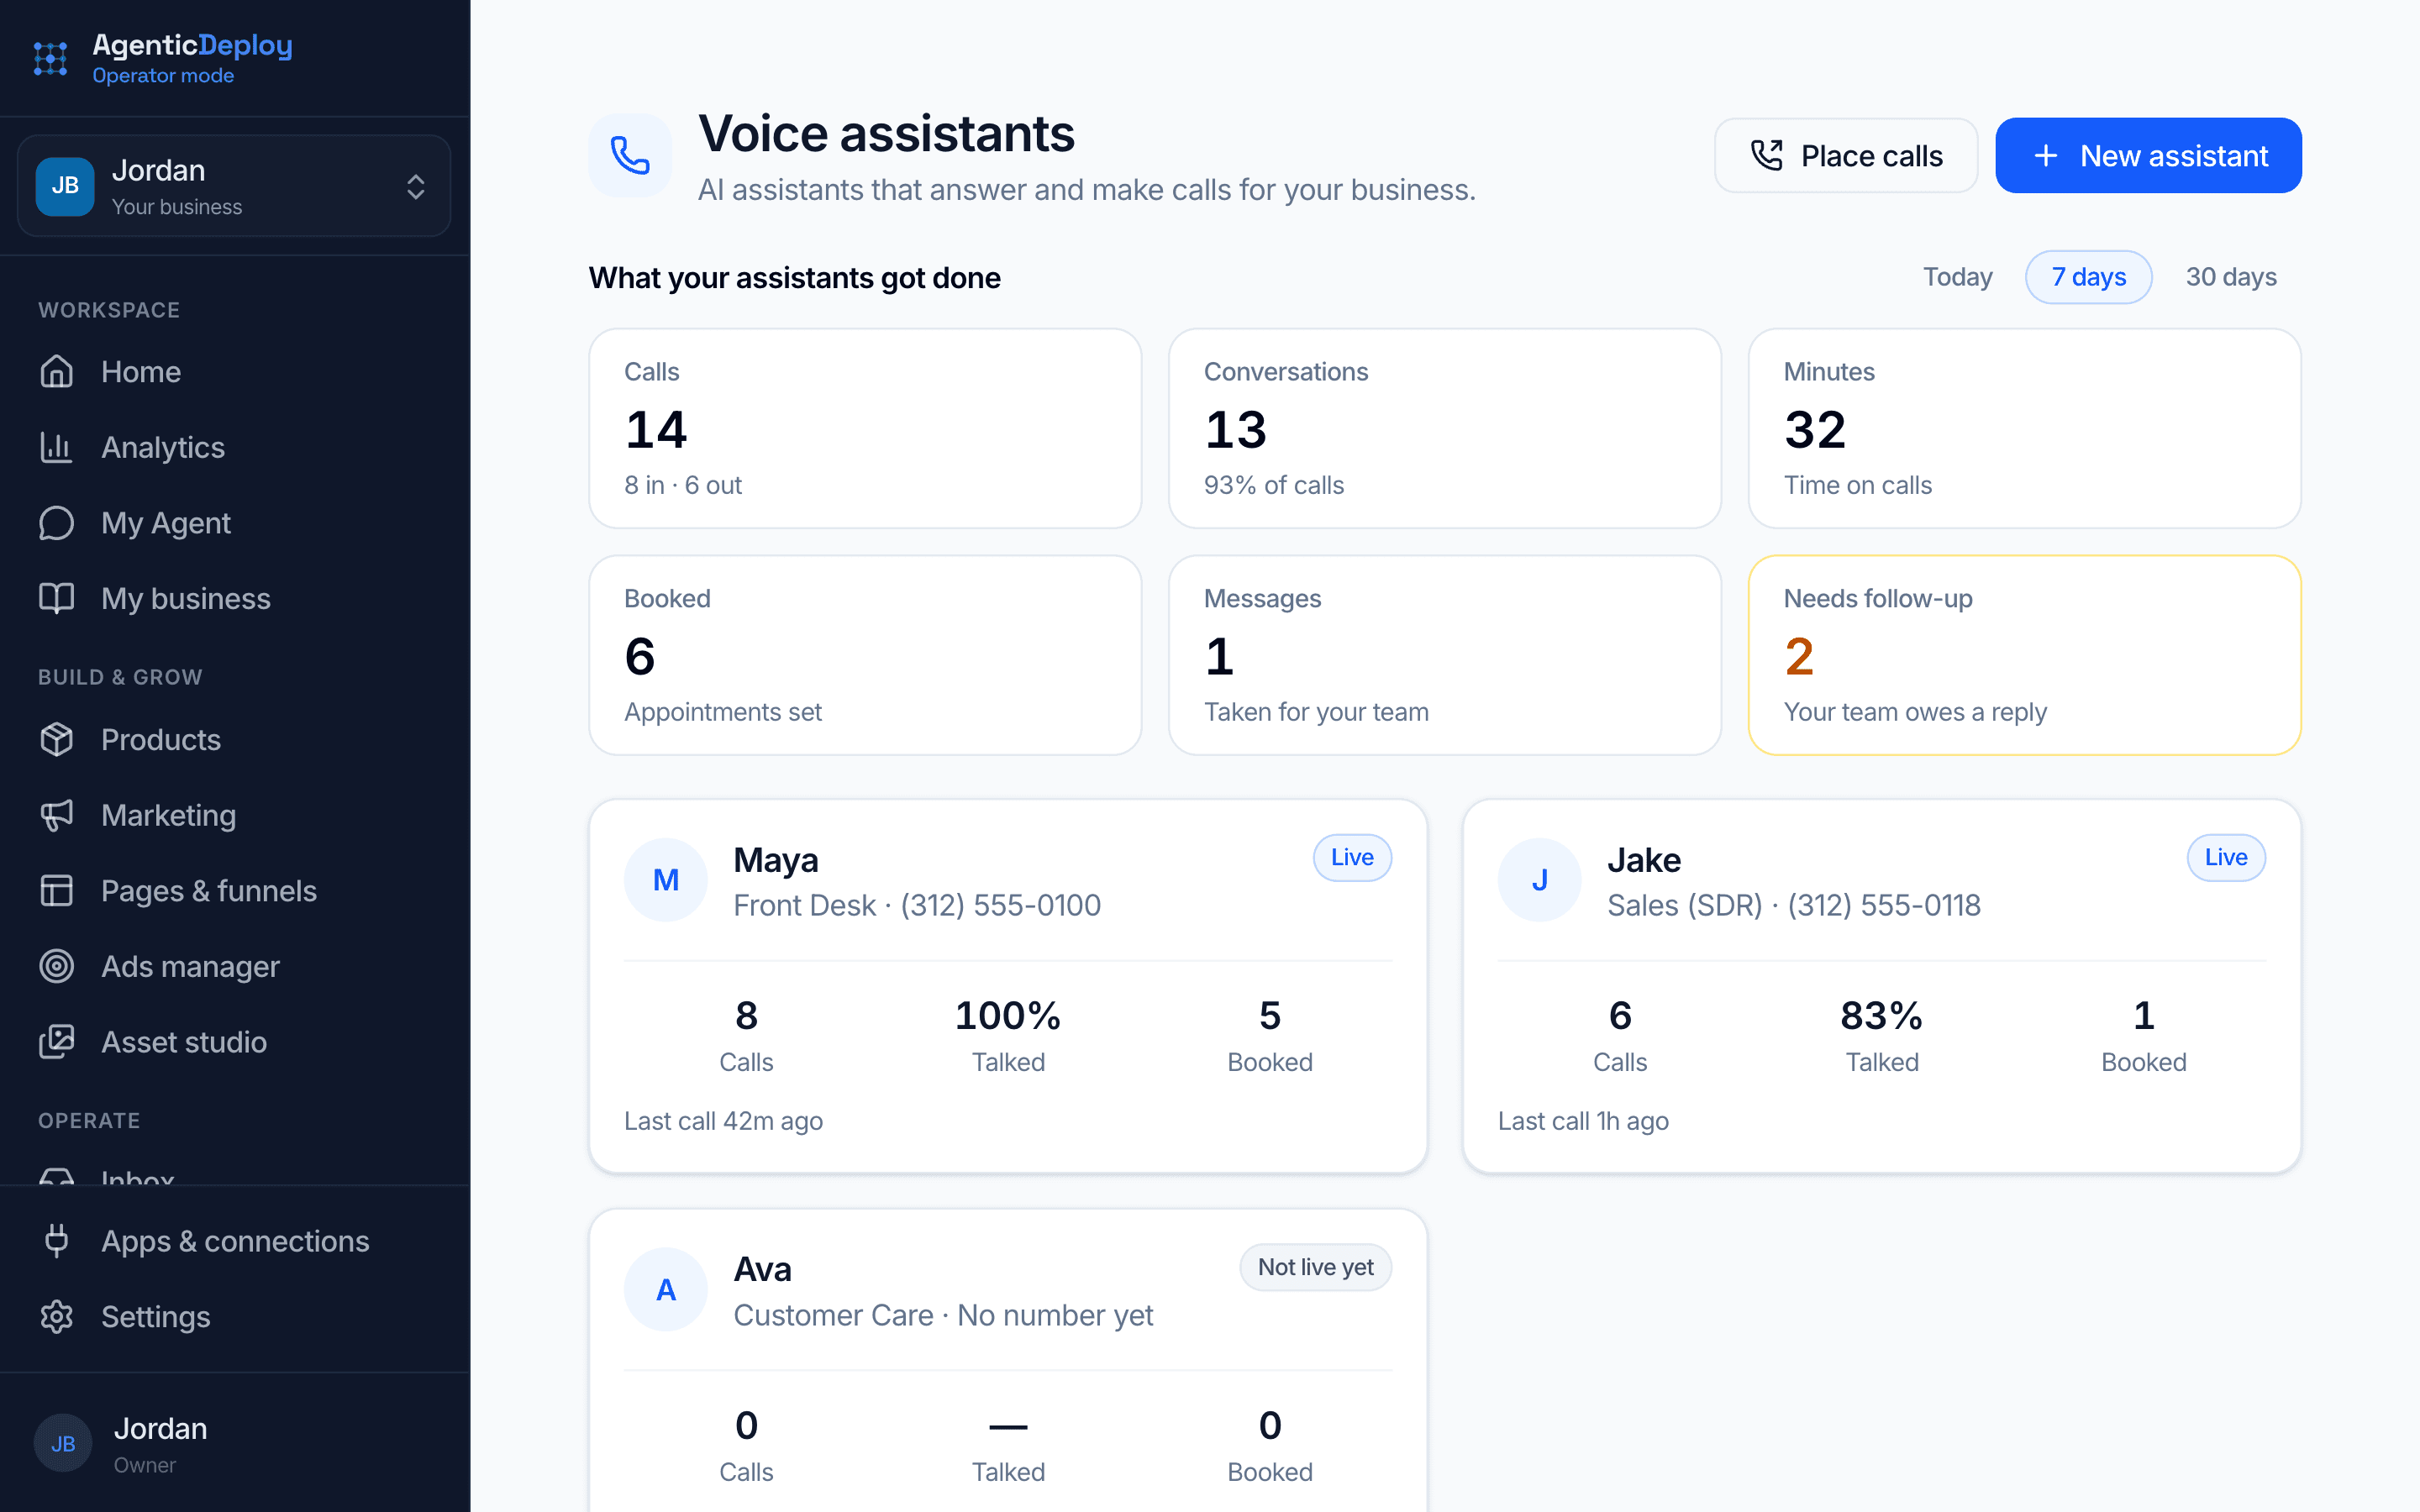This screenshot has width=2420, height=1512.
Task: Open Settings in the sidebar
Action: [235, 1316]
